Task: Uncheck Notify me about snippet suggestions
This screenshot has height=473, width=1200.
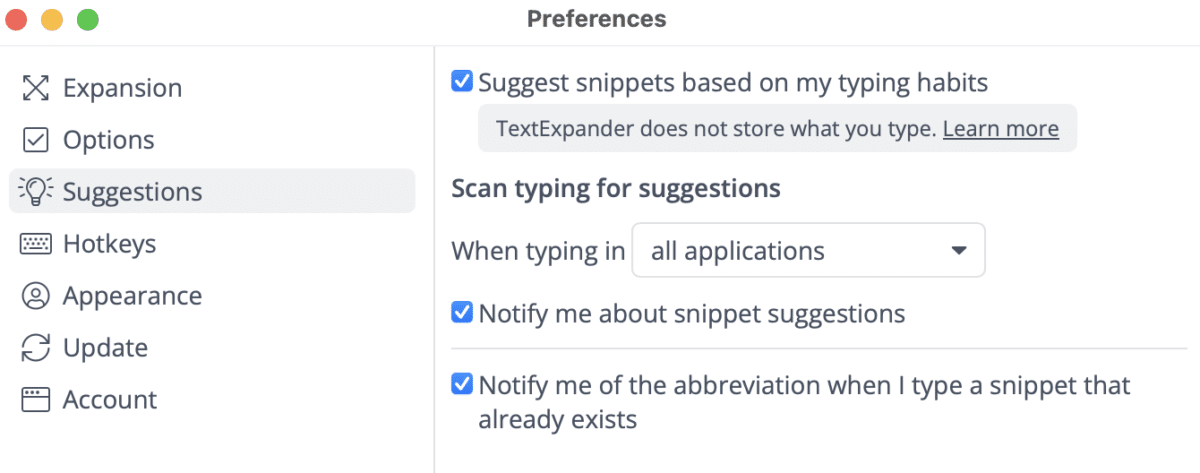Action: point(462,313)
